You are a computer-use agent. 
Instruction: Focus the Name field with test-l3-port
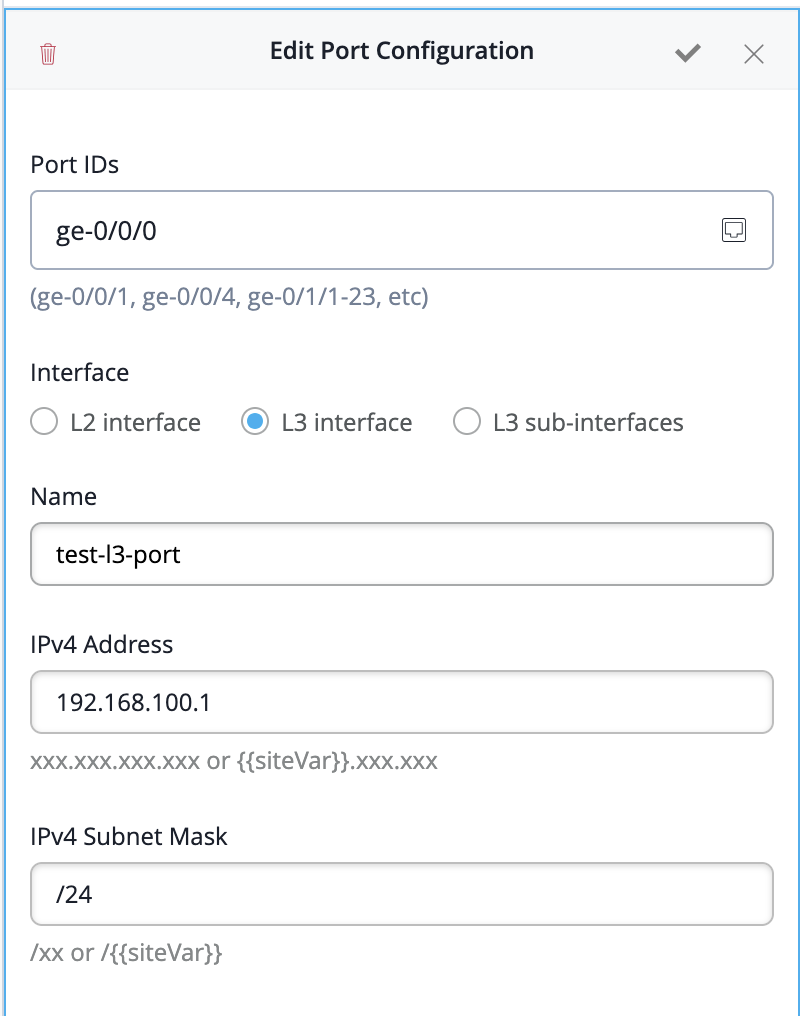tap(400, 554)
